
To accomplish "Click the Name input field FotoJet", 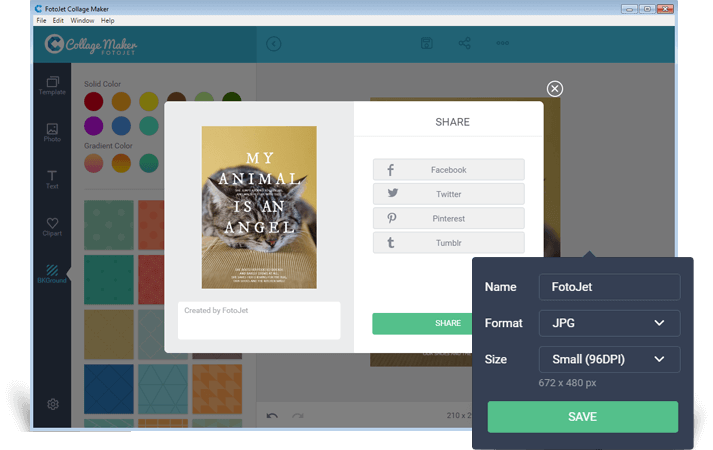I will click(x=609, y=287).
